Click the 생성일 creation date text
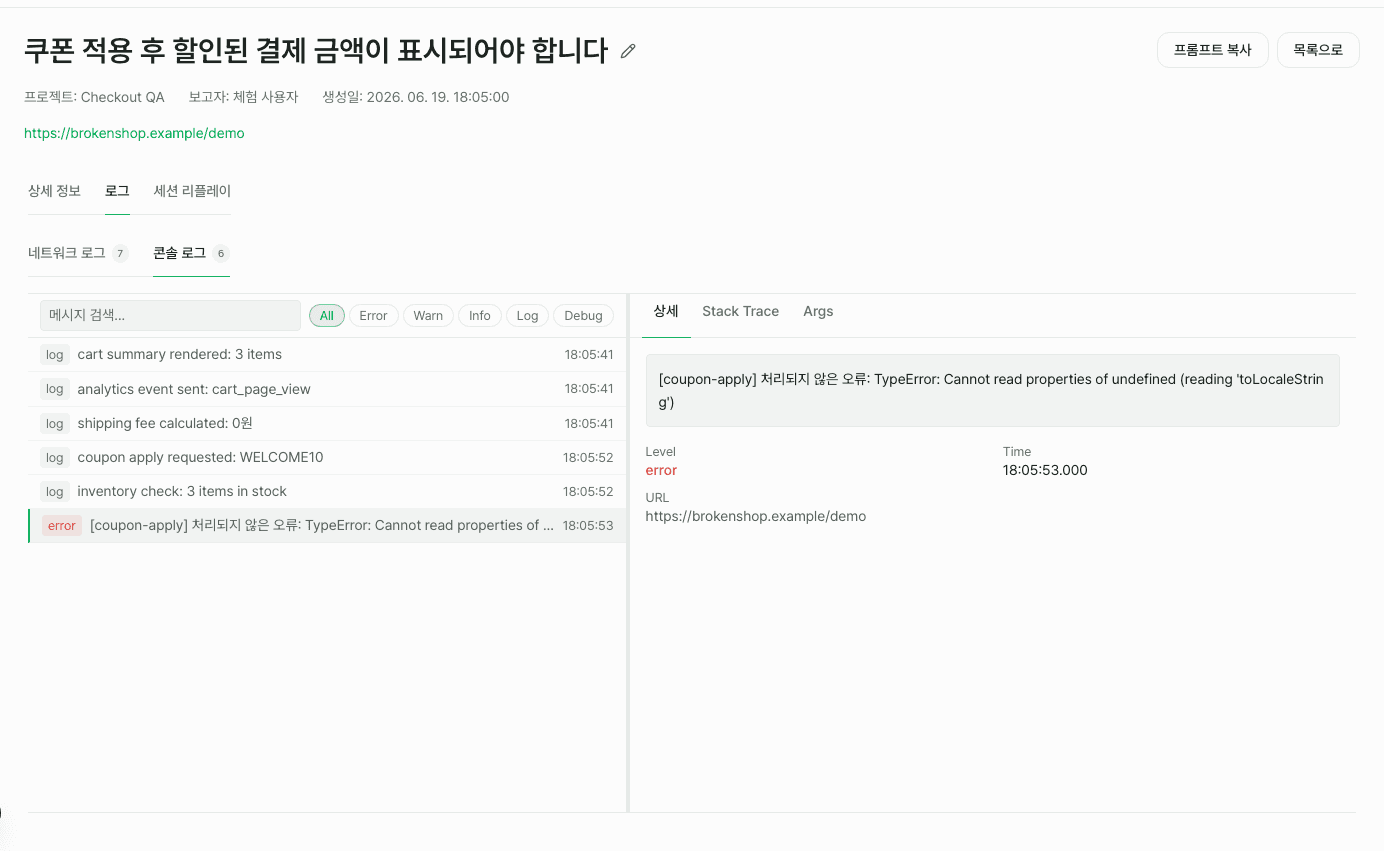 [x=416, y=97]
